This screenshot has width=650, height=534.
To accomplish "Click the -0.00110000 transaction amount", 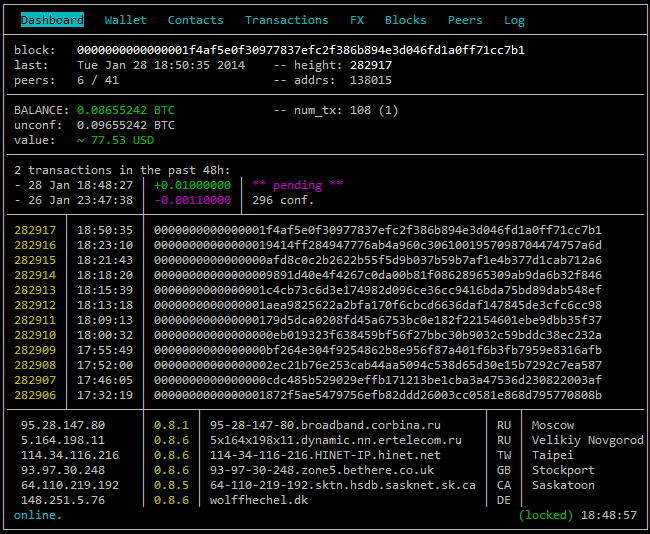I will [192, 200].
